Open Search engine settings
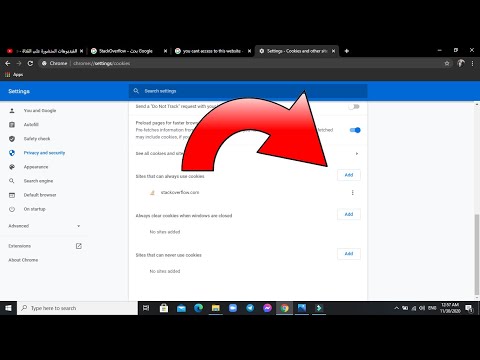The width and height of the screenshot is (480, 360). (x=38, y=181)
